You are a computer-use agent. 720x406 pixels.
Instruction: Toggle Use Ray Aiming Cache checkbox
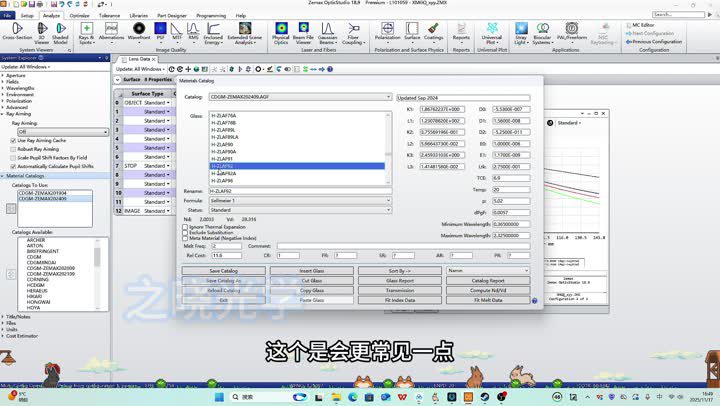(13, 141)
